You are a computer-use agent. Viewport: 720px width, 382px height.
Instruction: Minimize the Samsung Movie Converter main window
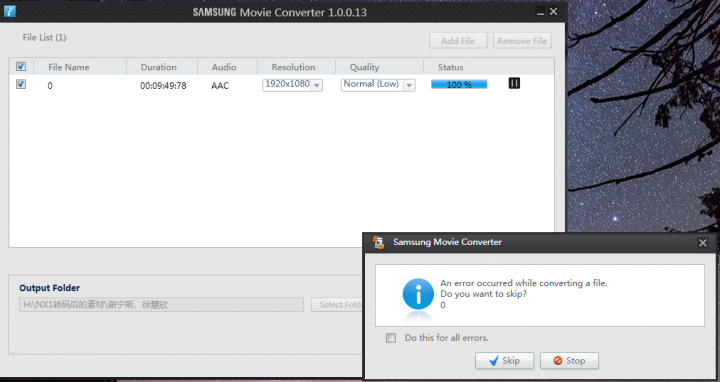tap(540, 12)
